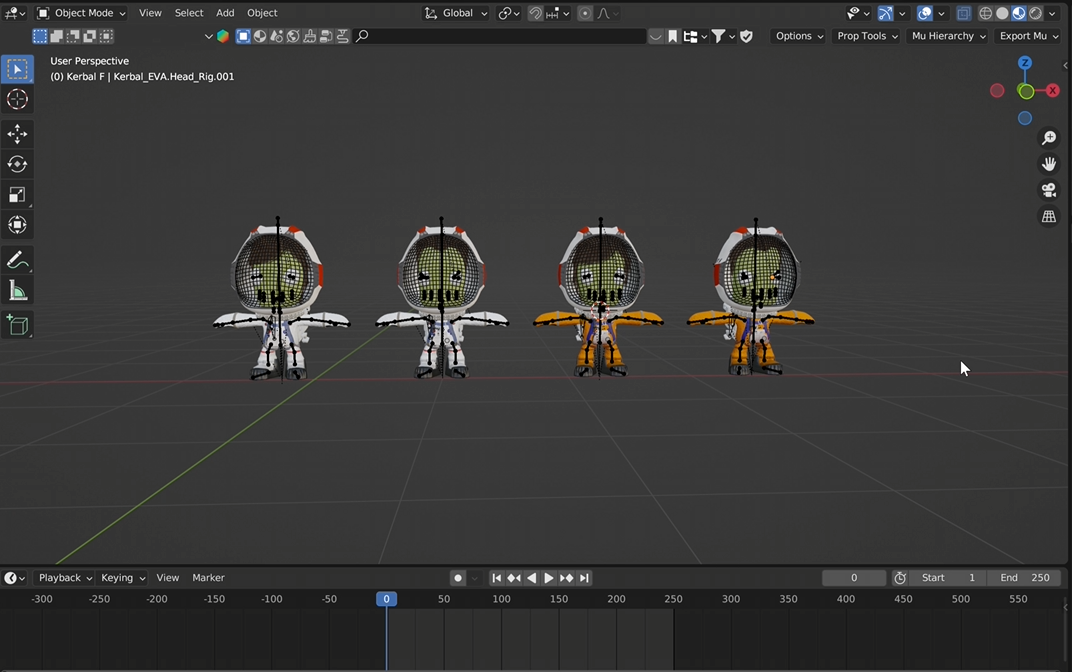Toggle auto keying record button
This screenshot has width=1072, height=672.
[457, 578]
